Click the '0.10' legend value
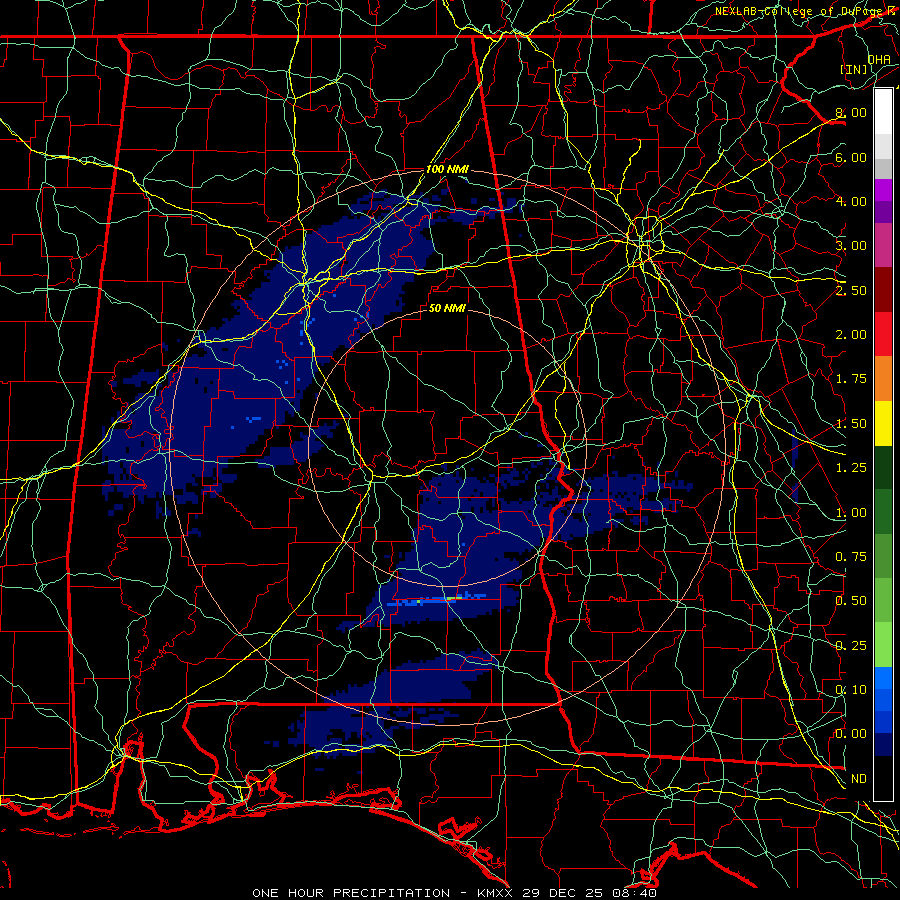Viewport: 900px width, 900px height. point(851,689)
